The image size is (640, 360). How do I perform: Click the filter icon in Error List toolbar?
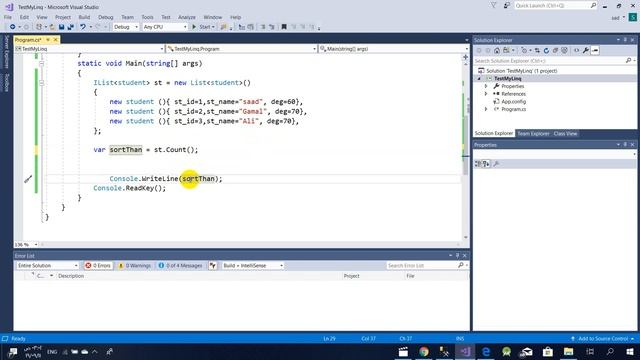tap(213, 265)
